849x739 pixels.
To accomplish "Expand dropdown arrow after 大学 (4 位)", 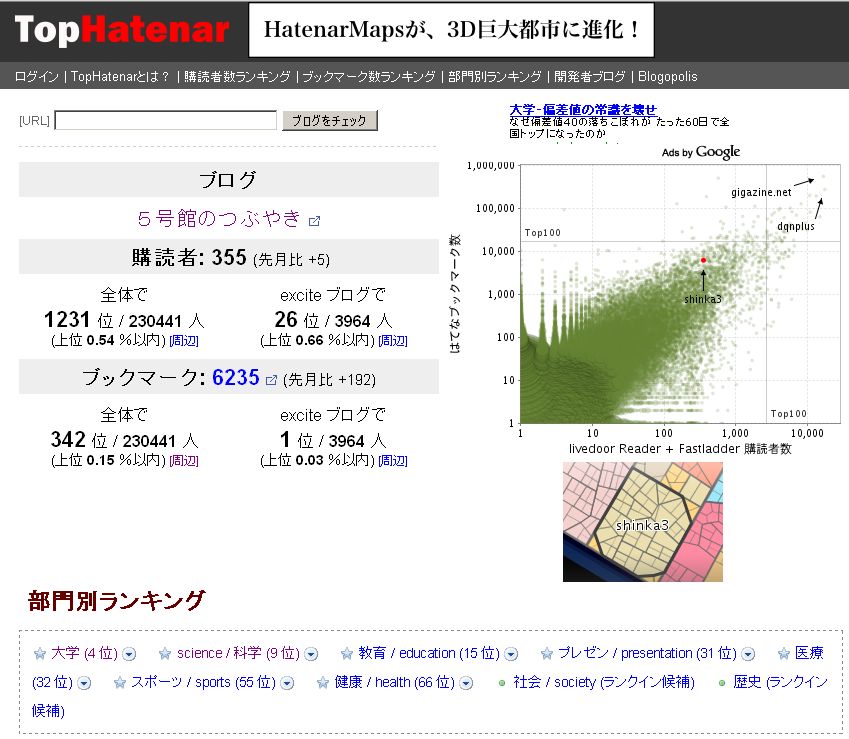I will point(129,654).
